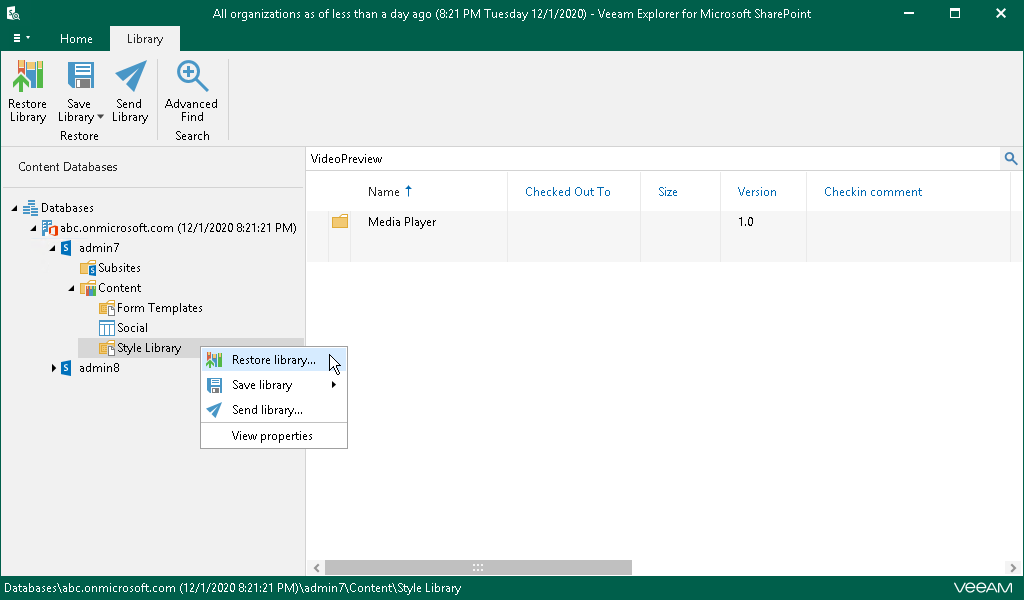Click the Save library submenu arrow
Image resolution: width=1024 pixels, height=600 pixels.
pos(334,385)
